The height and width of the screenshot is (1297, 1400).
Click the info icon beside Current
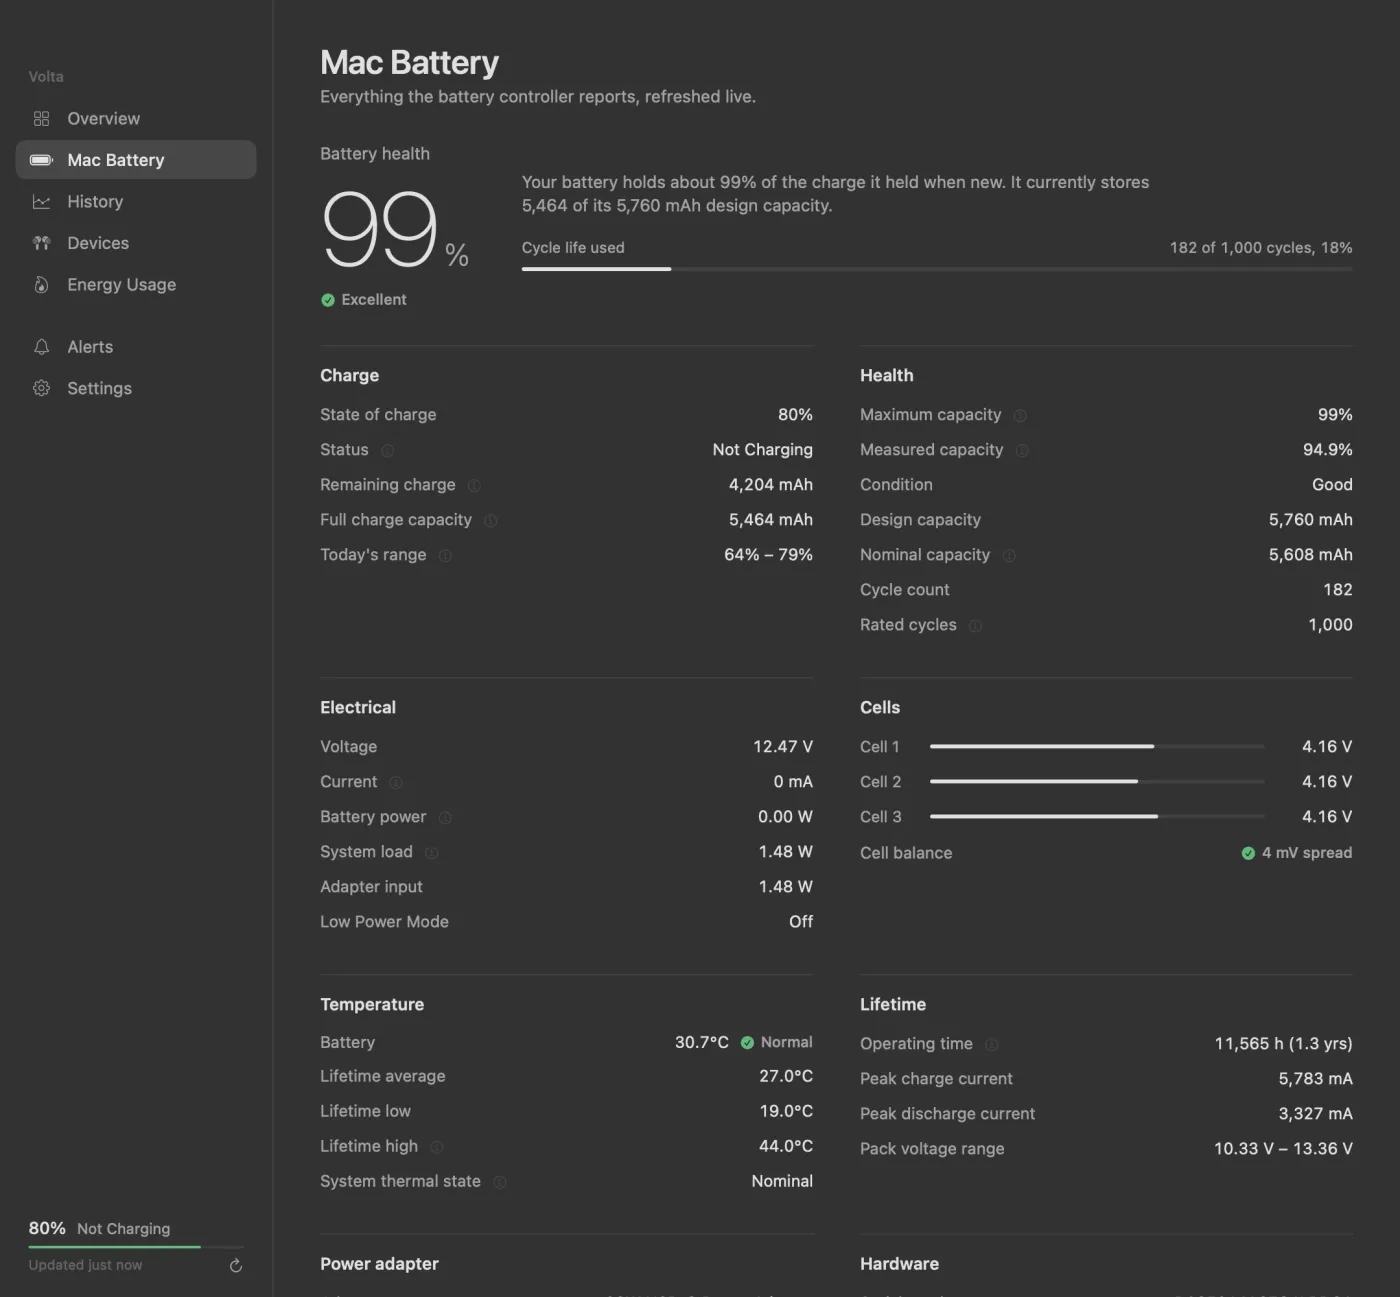(396, 783)
